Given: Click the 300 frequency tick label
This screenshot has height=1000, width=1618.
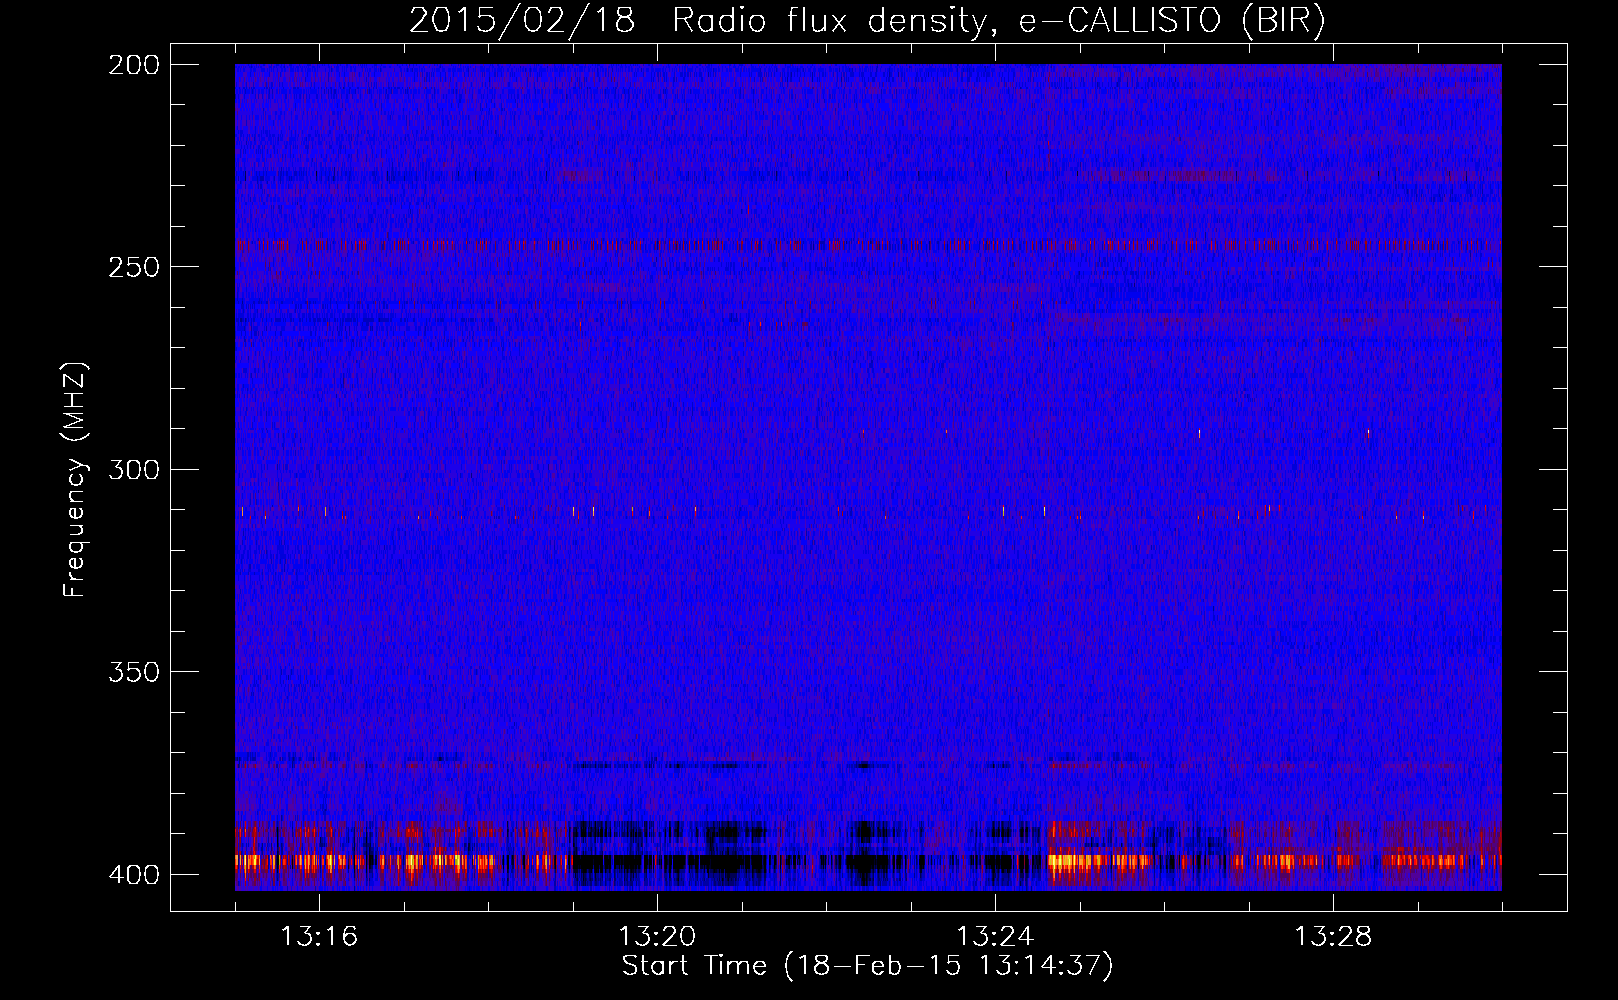Looking at the screenshot, I should pos(134,470).
